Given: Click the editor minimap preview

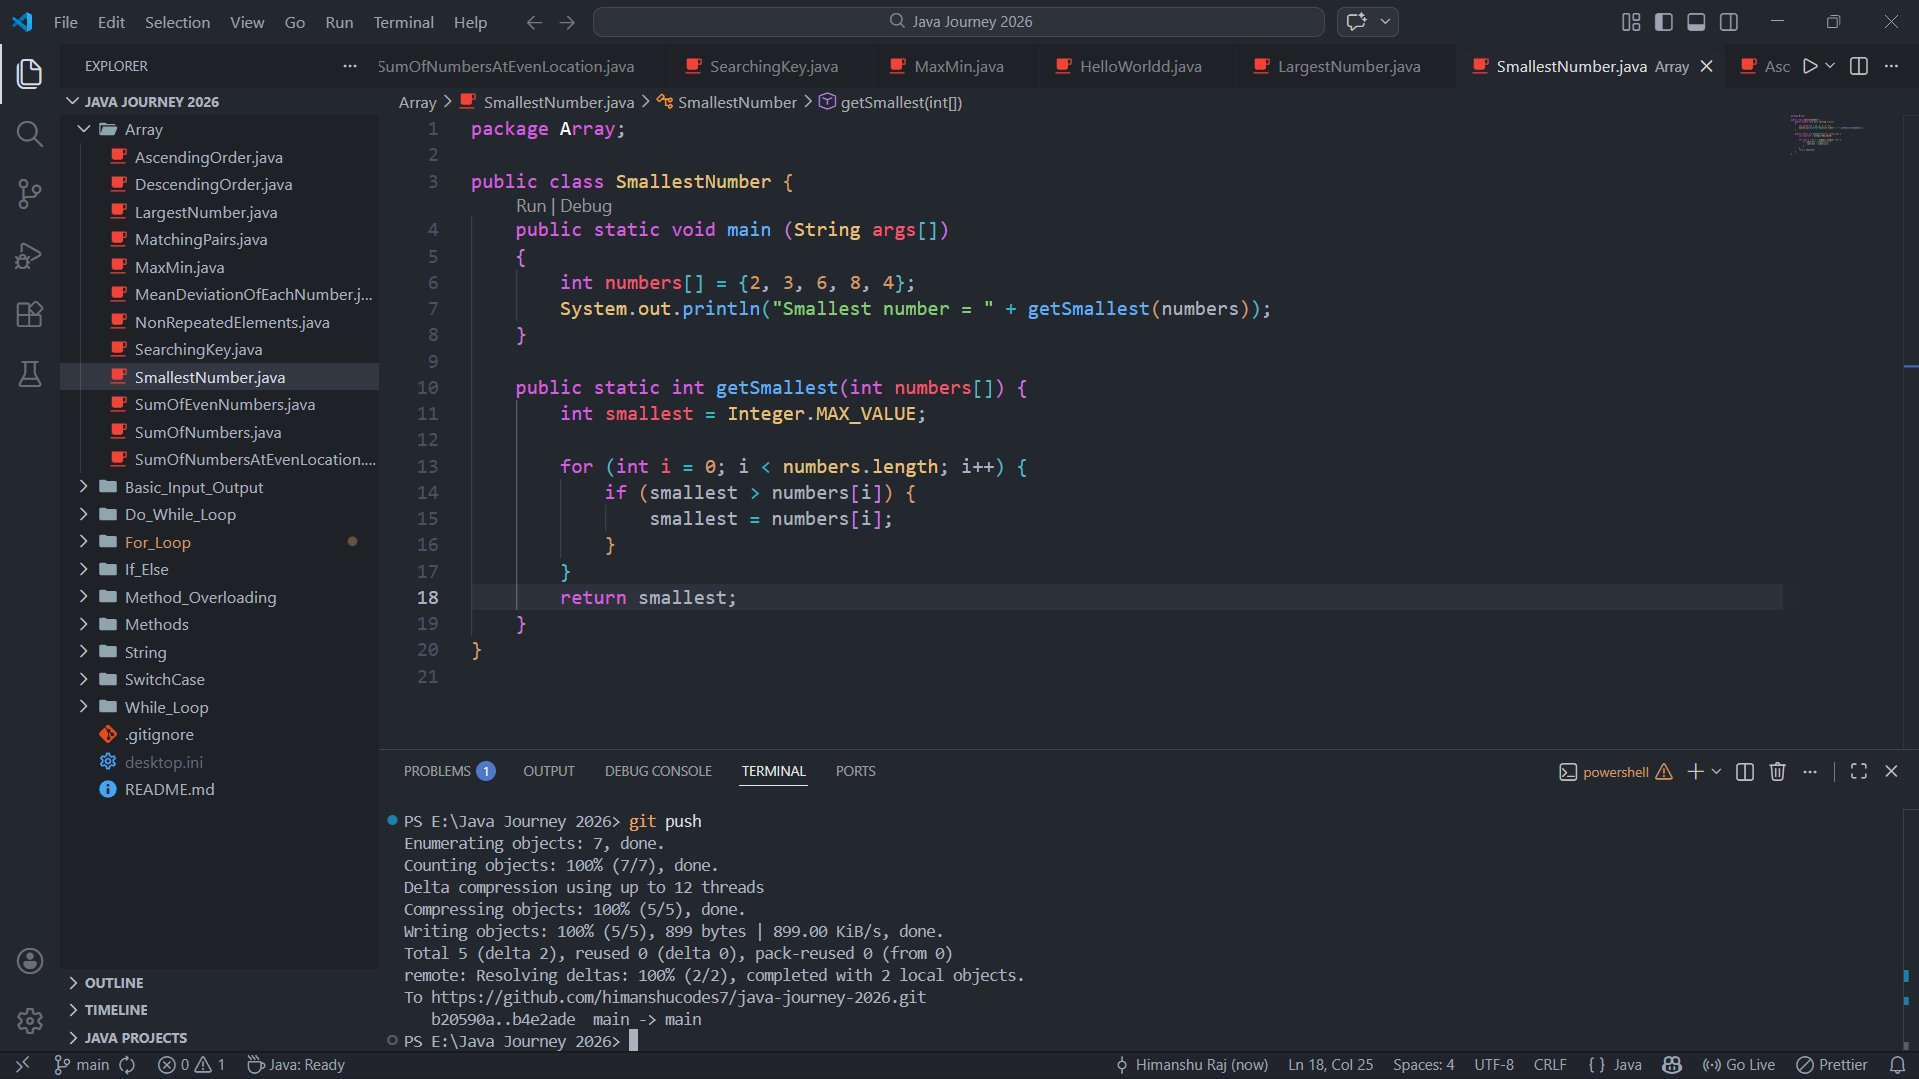Looking at the screenshot, I should 1825,135.
